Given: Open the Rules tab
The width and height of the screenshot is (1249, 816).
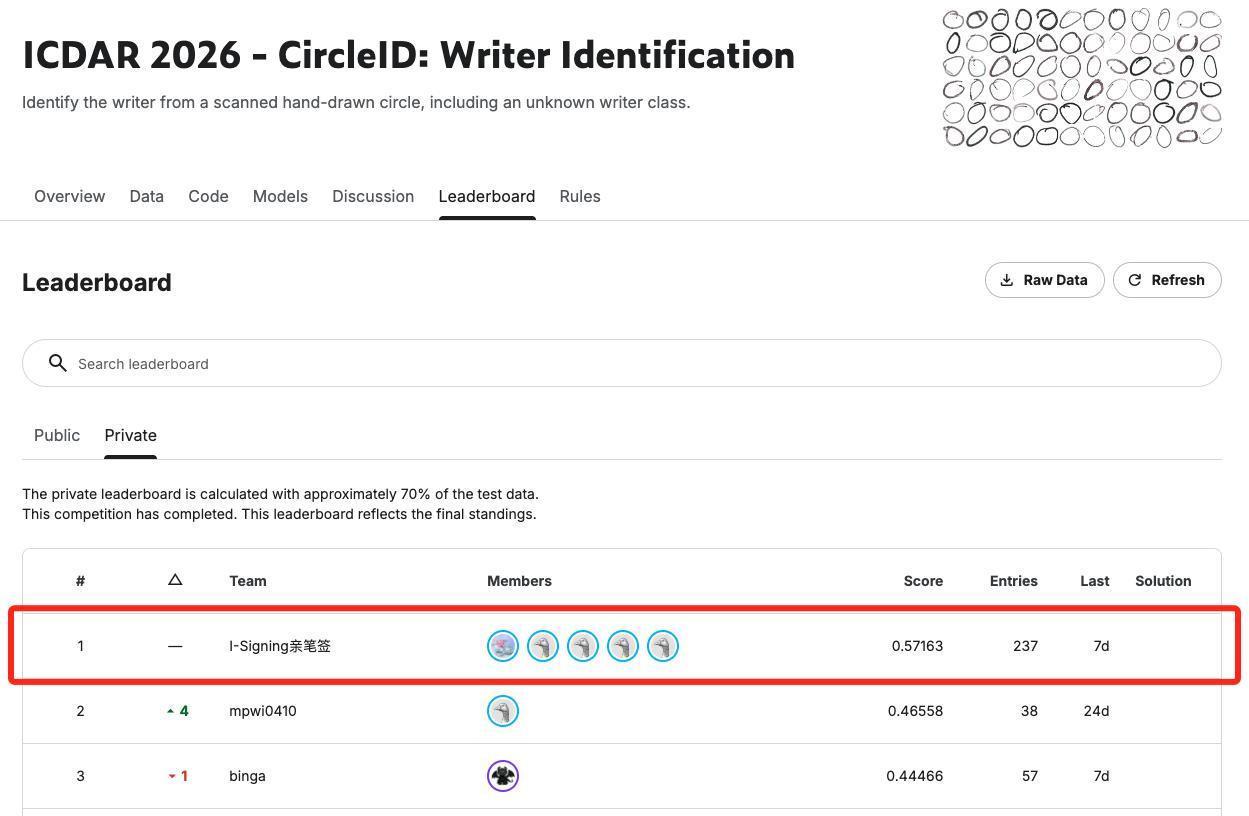Looking at the screenshot, I should [580, 196].
